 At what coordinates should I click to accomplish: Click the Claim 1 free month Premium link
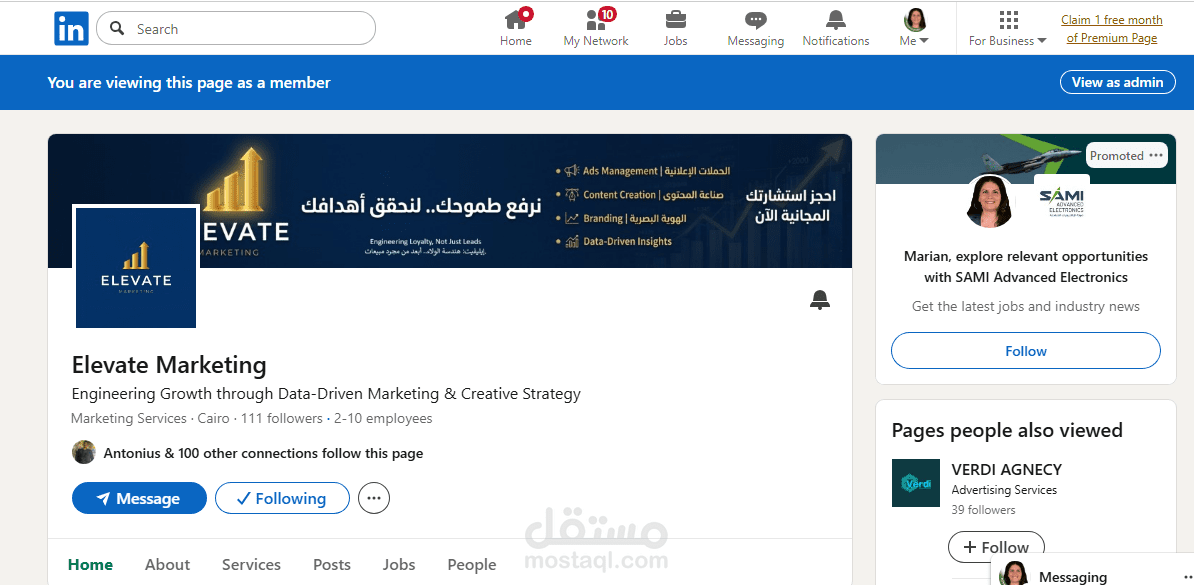click(1112, 29)
